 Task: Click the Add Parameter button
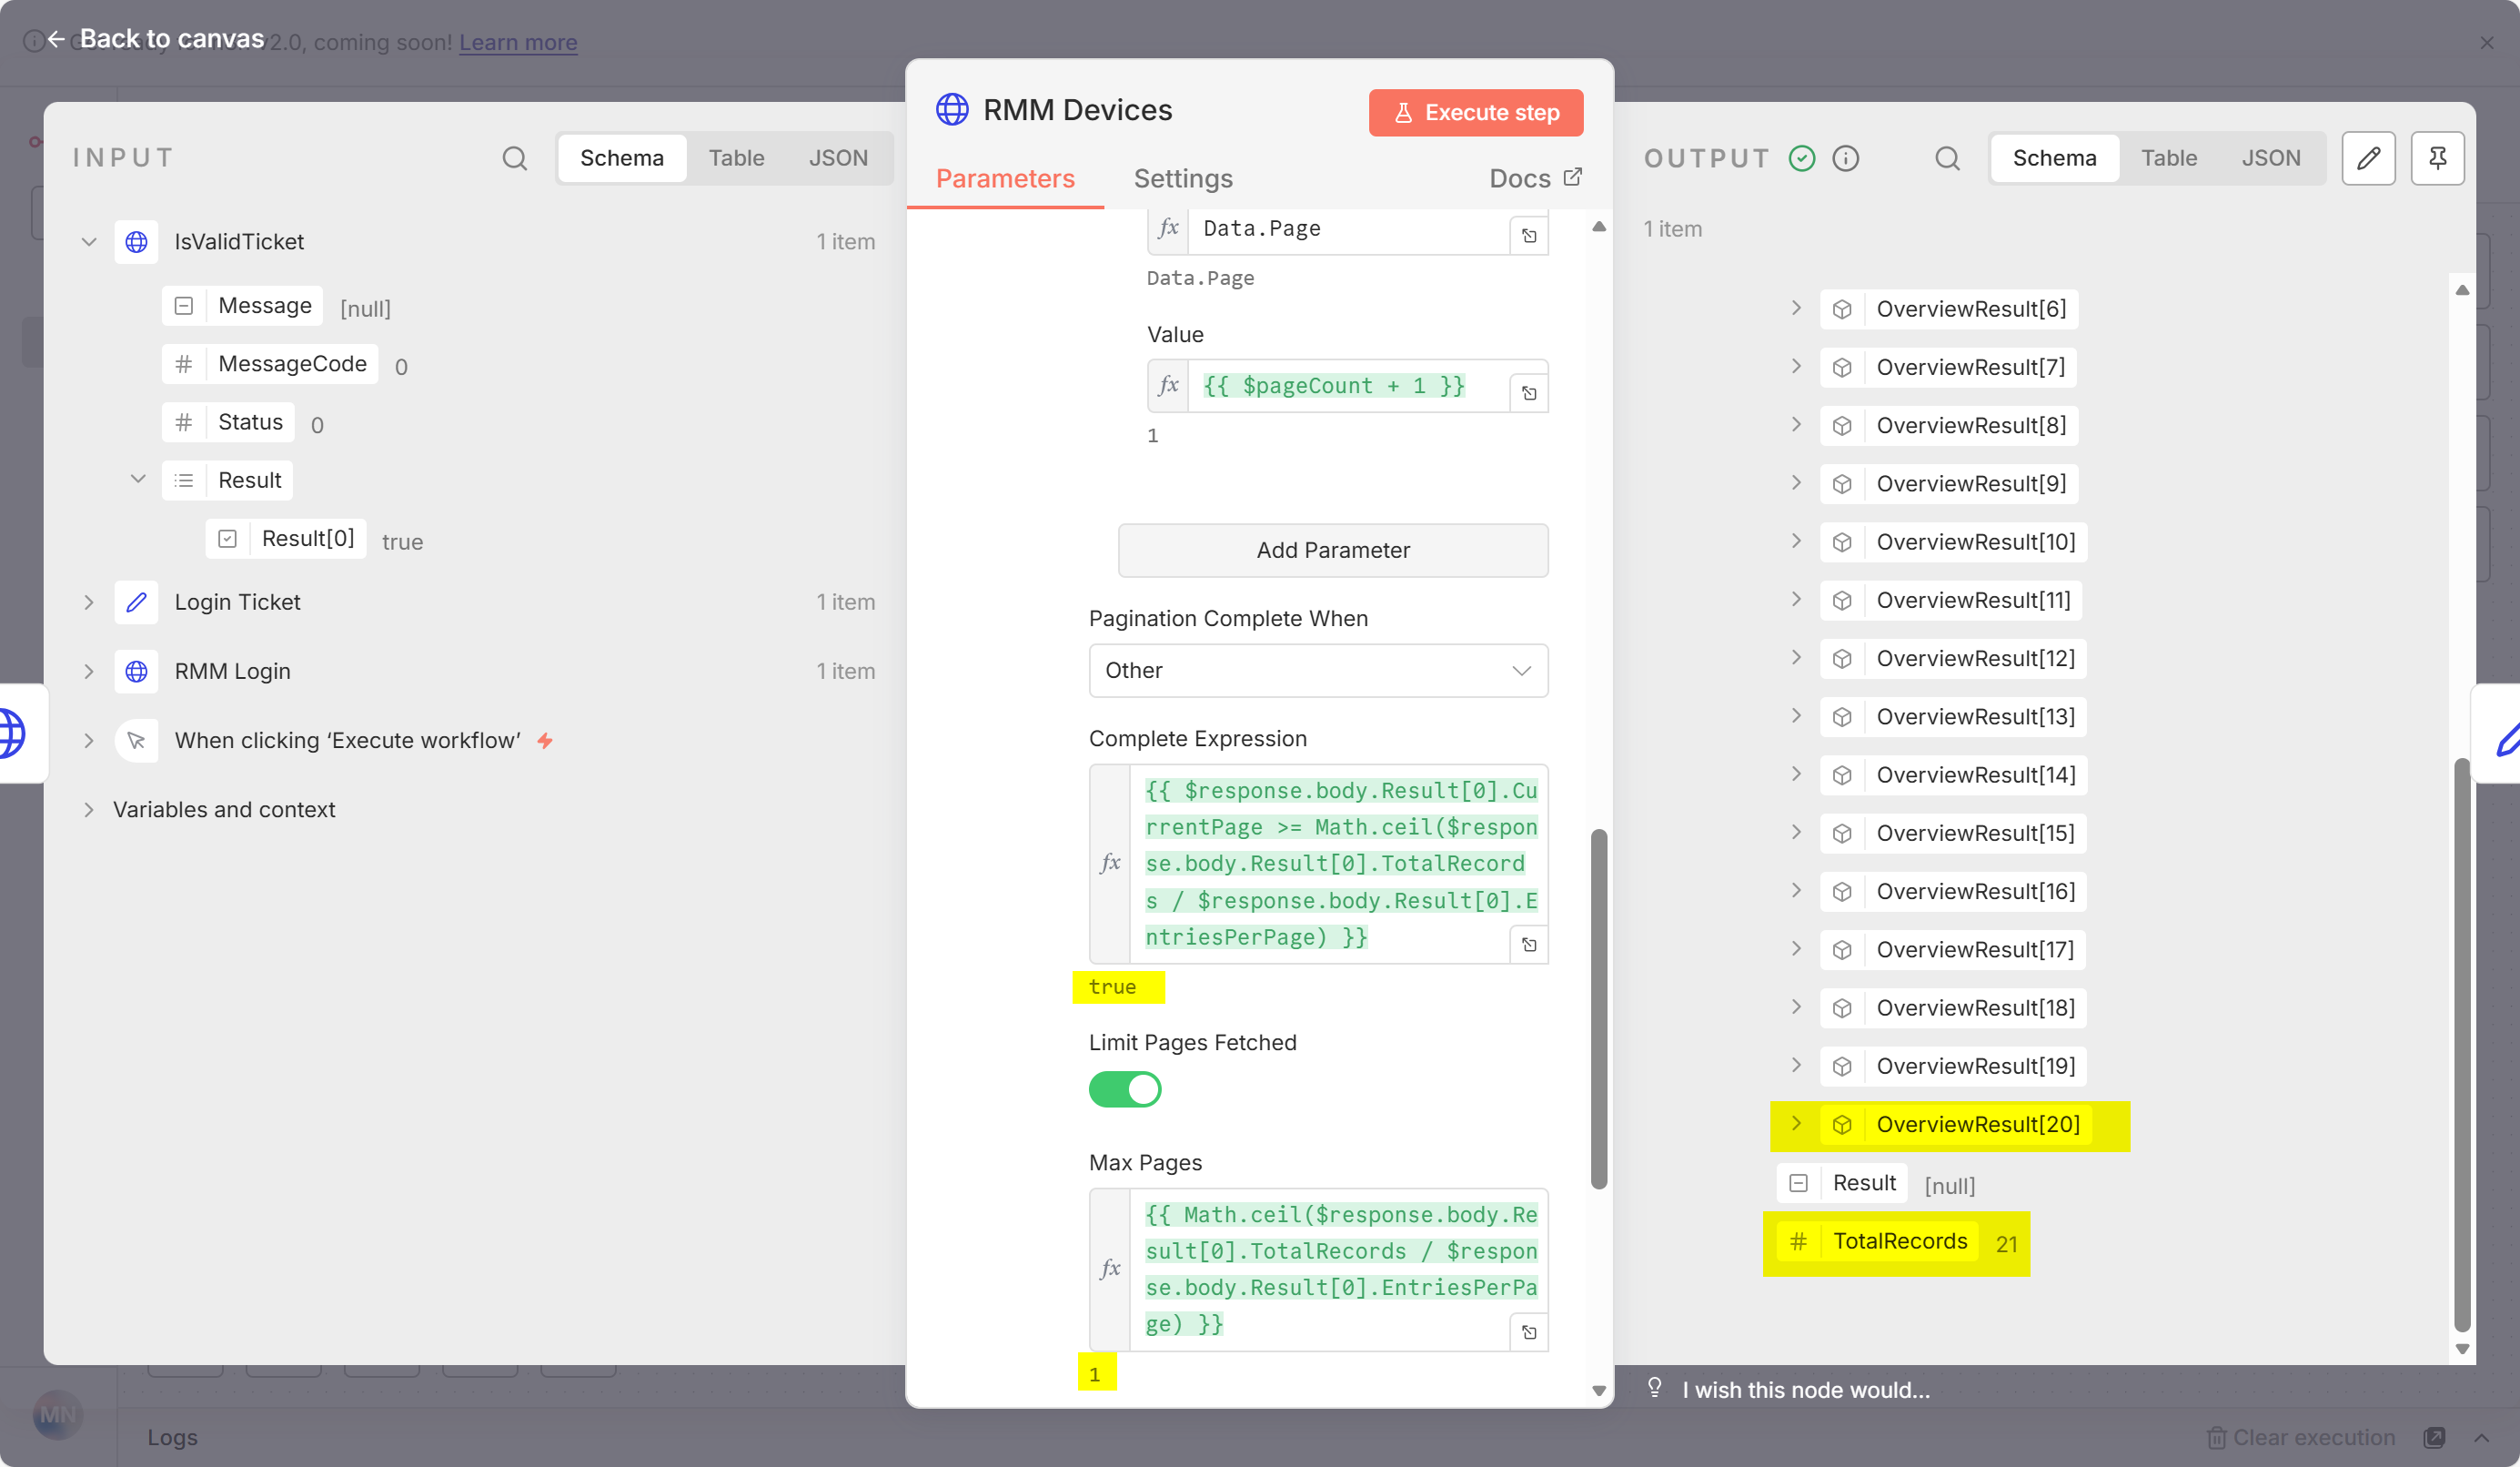click(1332, 550)
